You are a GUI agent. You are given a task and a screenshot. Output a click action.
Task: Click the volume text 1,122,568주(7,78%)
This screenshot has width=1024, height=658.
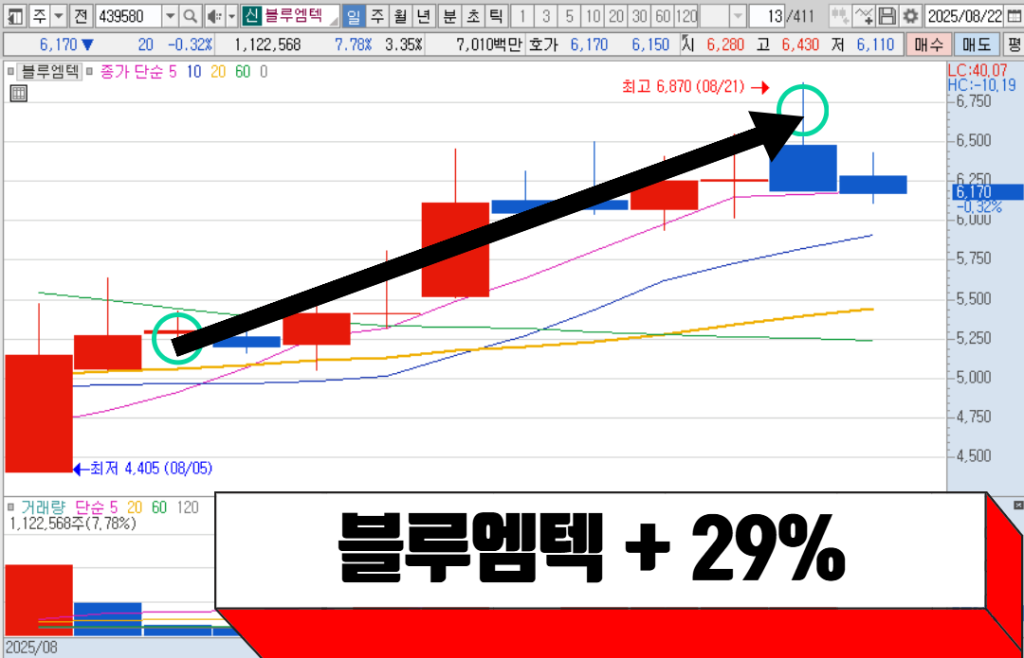(x=73, y=523)
